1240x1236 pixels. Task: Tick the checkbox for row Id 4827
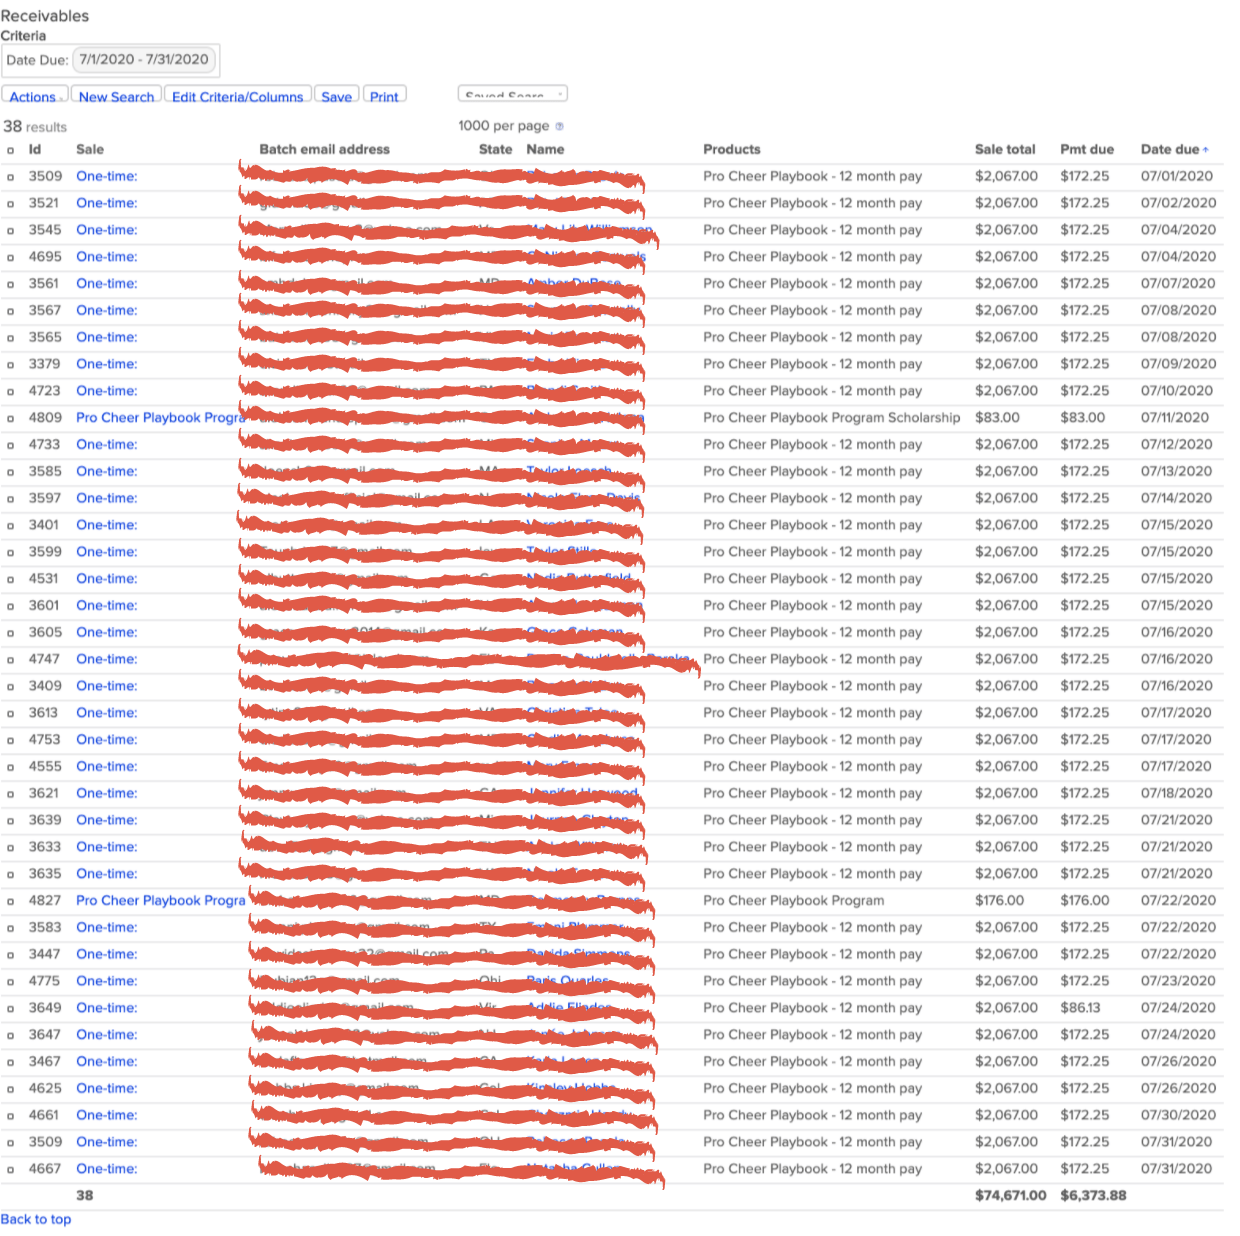click(x=10, y=902)
